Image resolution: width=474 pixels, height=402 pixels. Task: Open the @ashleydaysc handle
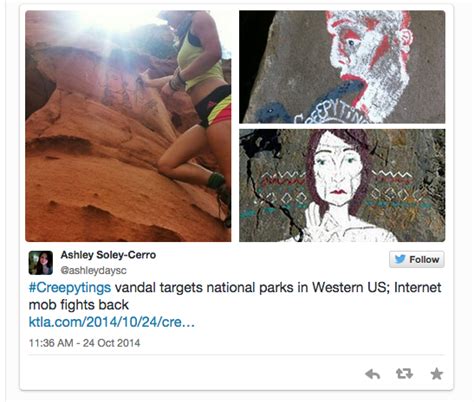93,270
